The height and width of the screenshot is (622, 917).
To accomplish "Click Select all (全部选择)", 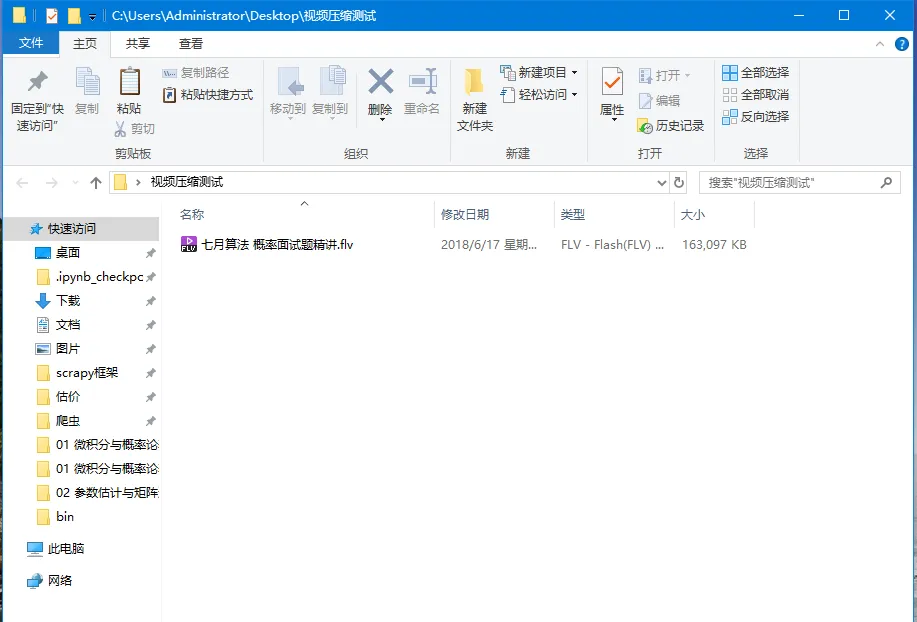I will [x=756, y=72].
